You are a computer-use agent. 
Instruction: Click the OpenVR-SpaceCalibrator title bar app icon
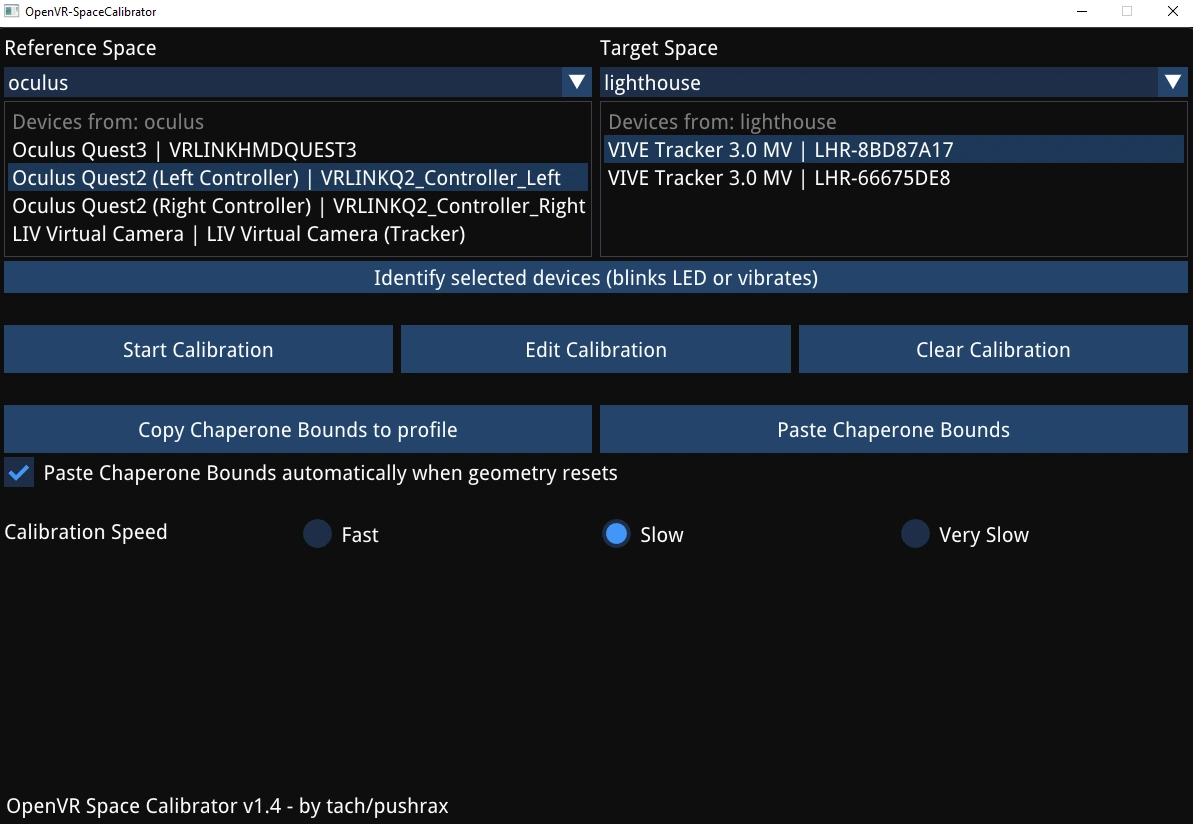(x=12, y=11)
